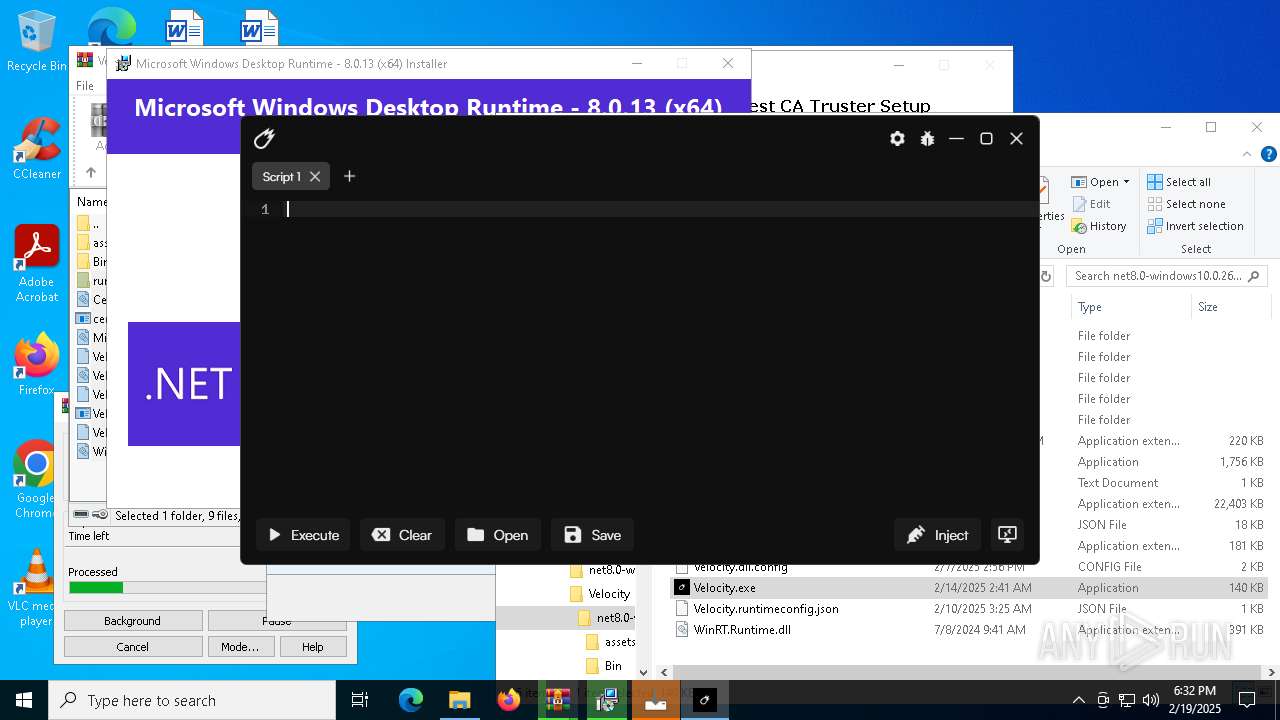Open a script file in Velocity
The height and width of the screenshot is (720, 1280).
pos(497,535)
